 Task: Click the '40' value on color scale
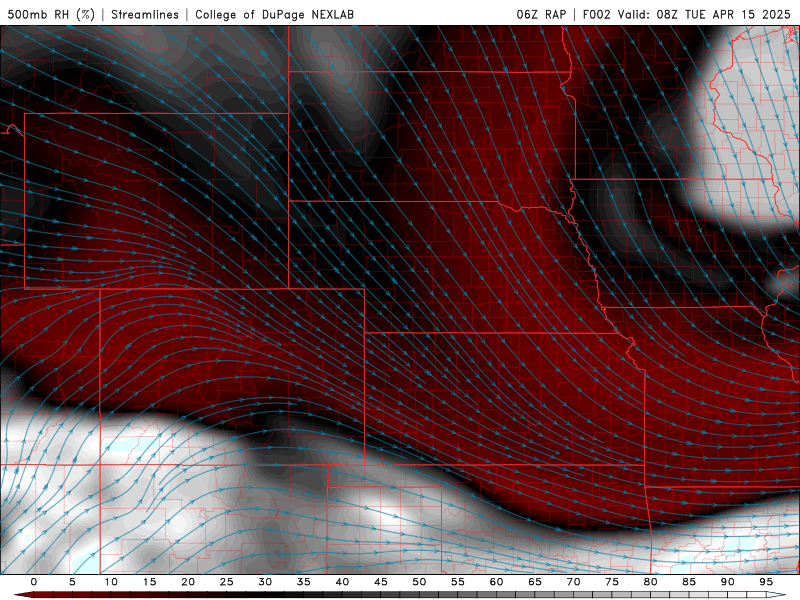[342, 582]
